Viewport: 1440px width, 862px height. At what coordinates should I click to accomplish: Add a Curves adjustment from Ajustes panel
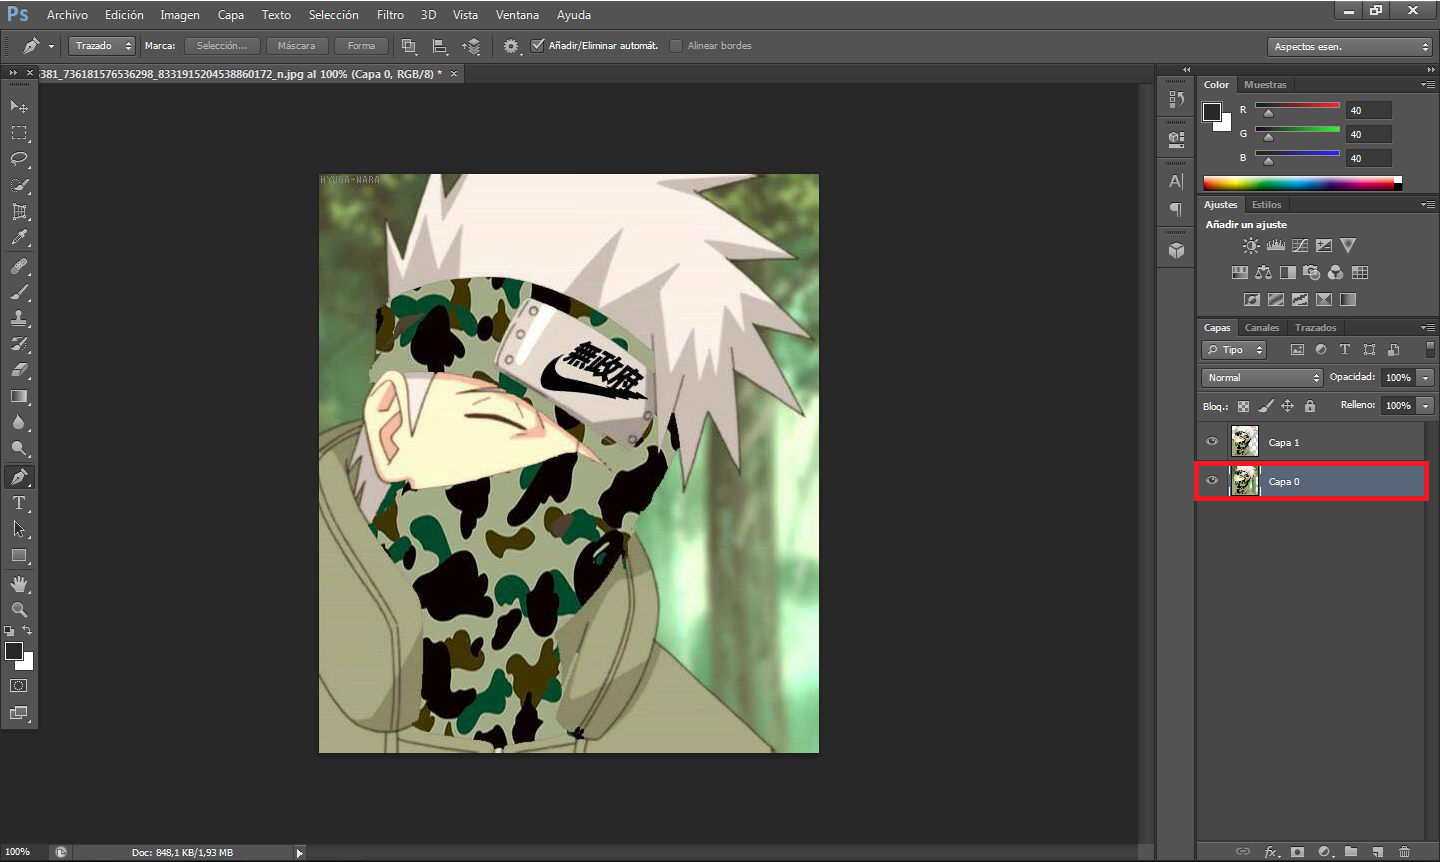point(1299,245)
